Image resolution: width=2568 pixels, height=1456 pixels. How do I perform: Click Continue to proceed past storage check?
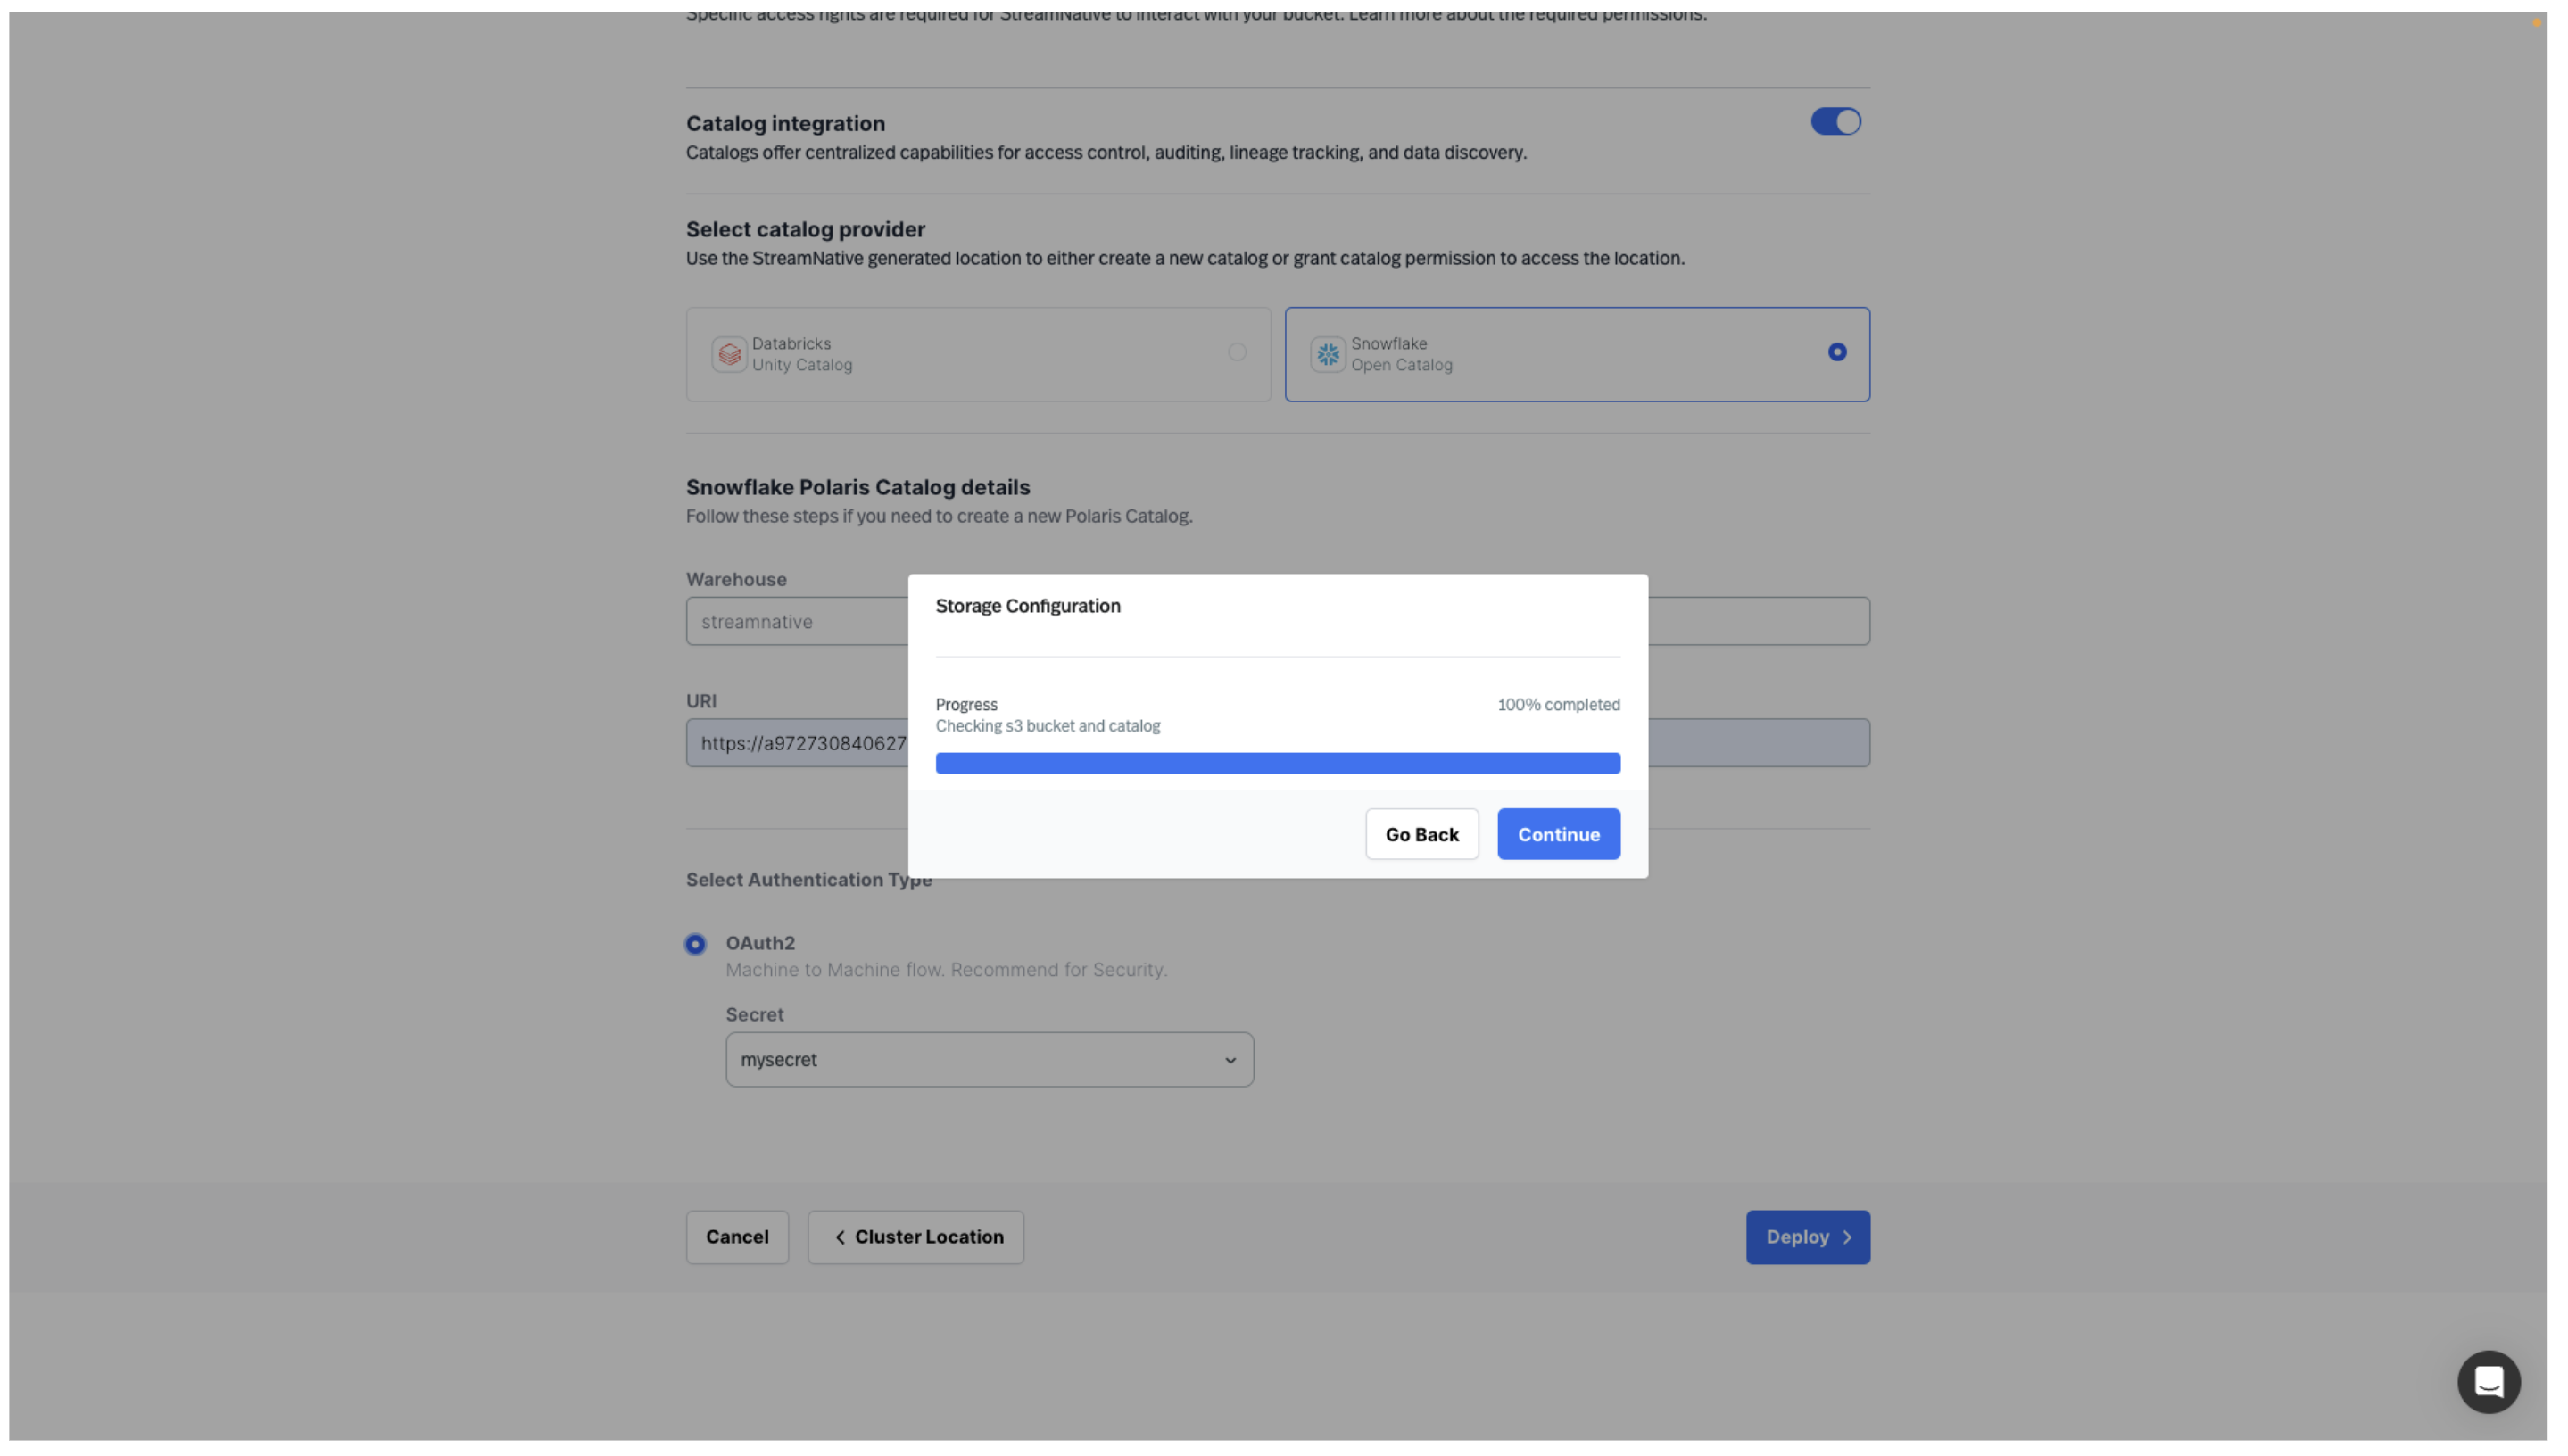[x=1557, y=832]
